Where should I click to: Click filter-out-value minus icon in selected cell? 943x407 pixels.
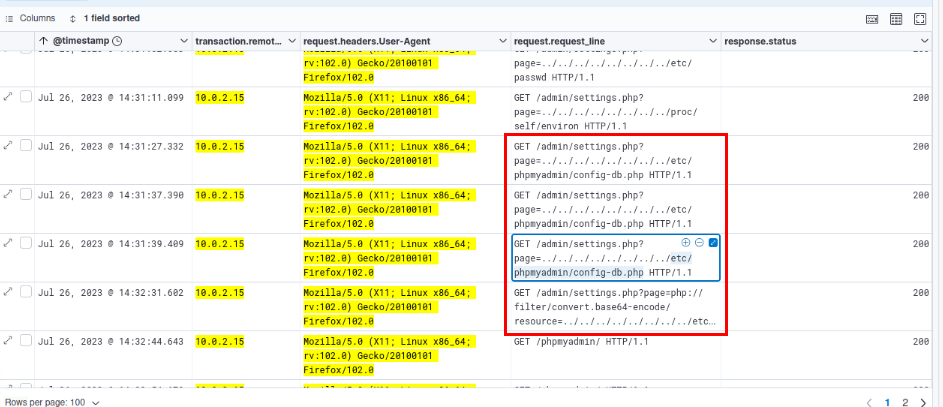(x=699, y=242)
